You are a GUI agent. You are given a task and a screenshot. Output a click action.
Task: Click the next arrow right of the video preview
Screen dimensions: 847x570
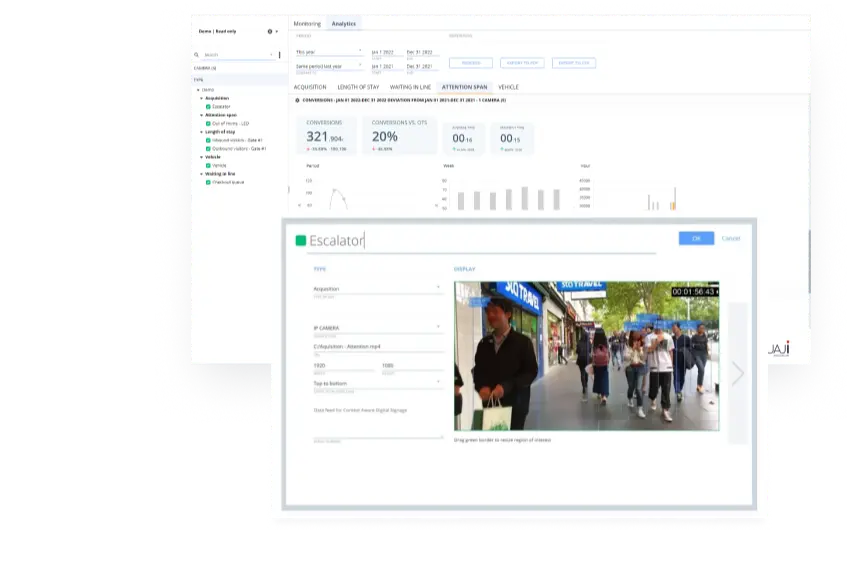tap(737, 373)
